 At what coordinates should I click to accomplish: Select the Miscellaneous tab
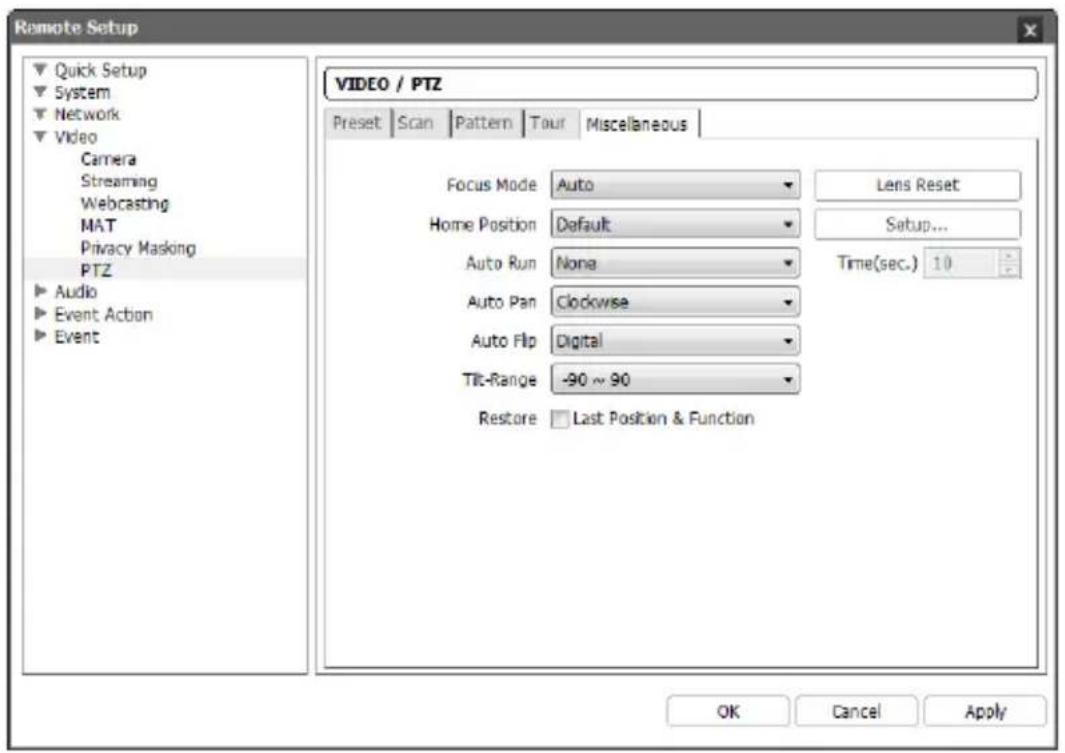tap(638, 124)
